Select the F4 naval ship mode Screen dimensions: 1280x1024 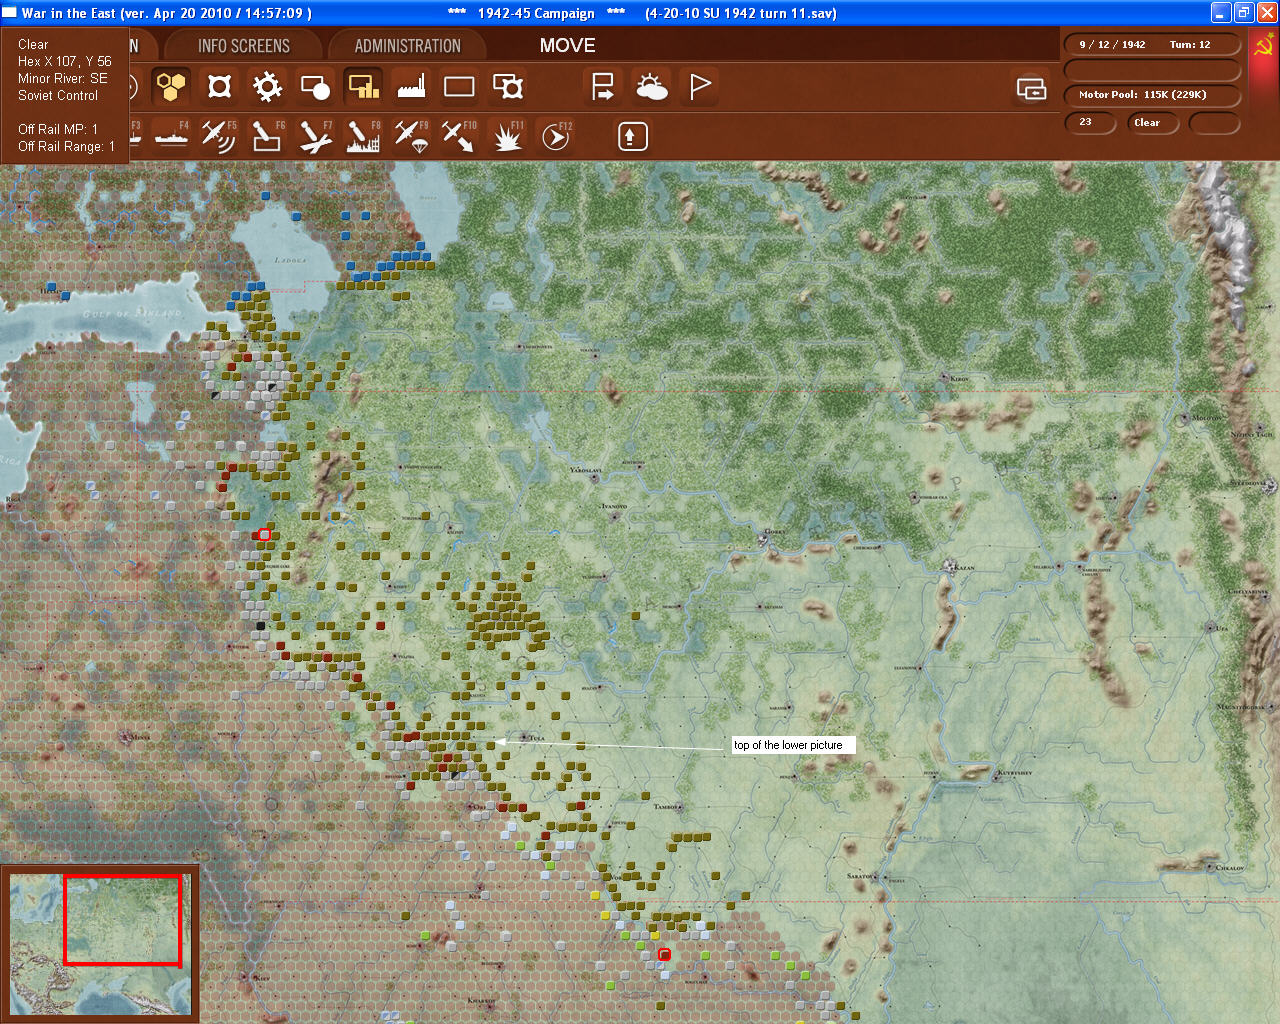[x=171, y=136]
